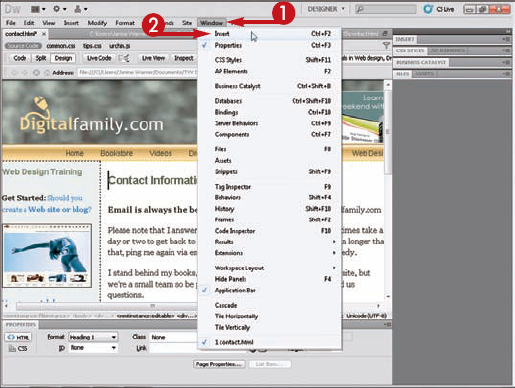Open the File menu
The width and height of the screenshot is (515, 388).
11,23
